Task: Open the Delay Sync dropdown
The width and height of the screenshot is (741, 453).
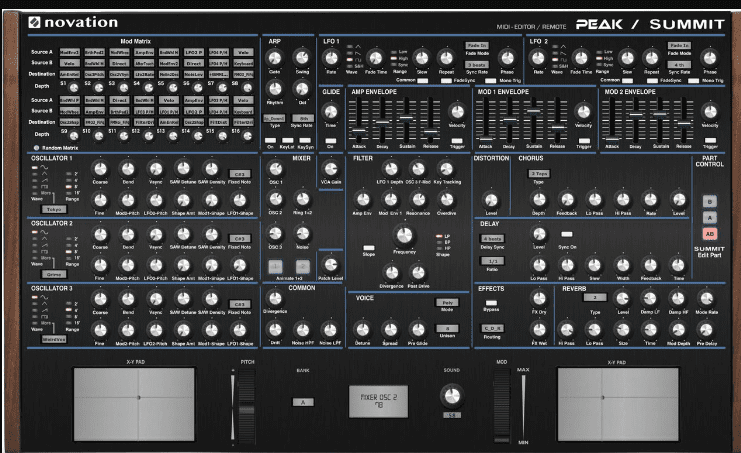Action: [x=492, y=239]
